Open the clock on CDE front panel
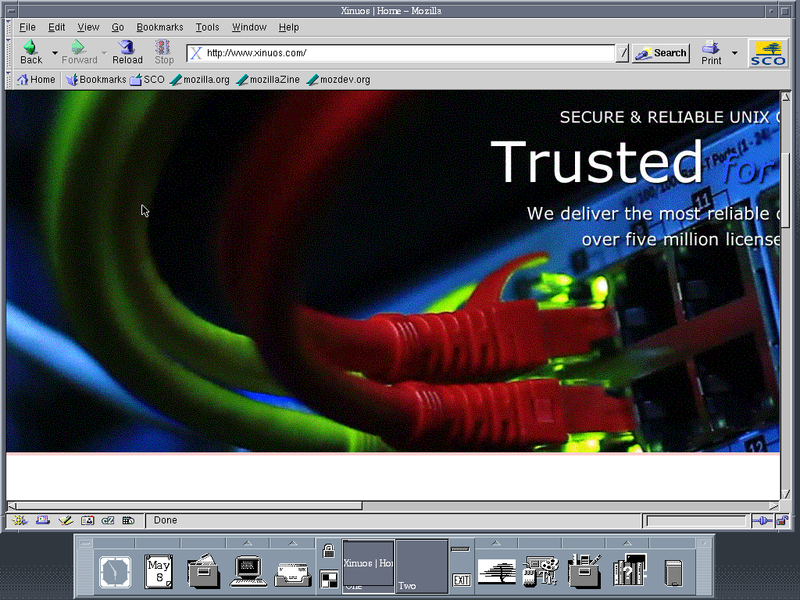Screen dimensions: 800x600 [x=115, y=572]
